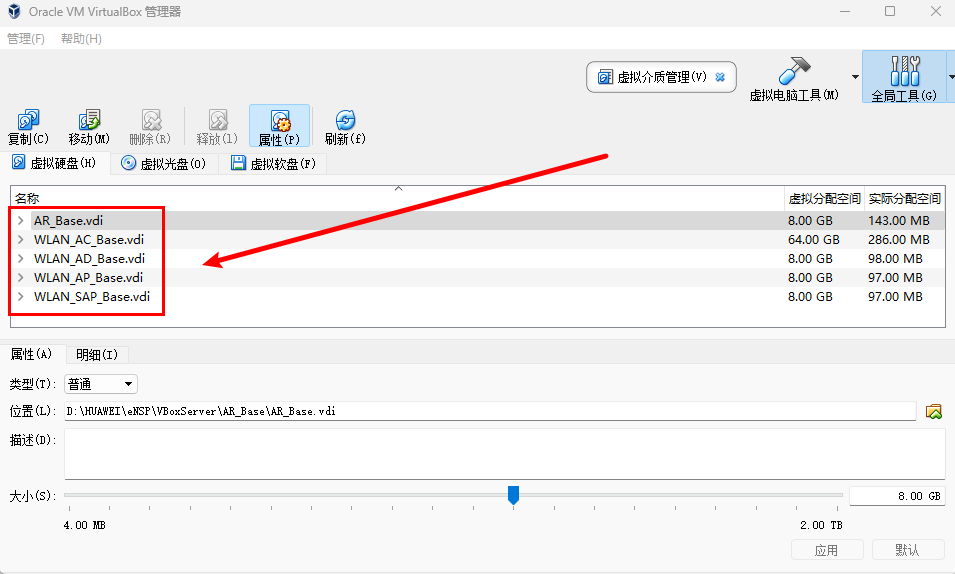Select the WLAN_SAP_Base.vdi disk entry
Image resolution: width=955 pixels, height=574 pixels.
[x=92, y=296]
